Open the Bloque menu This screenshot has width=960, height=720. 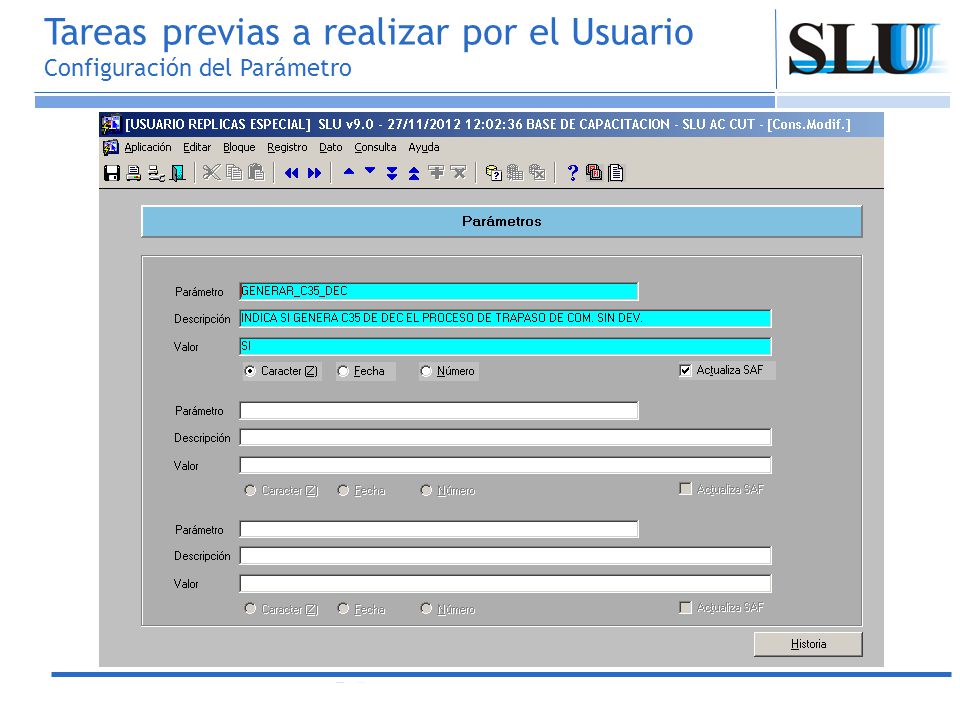(x=239, y=148)
